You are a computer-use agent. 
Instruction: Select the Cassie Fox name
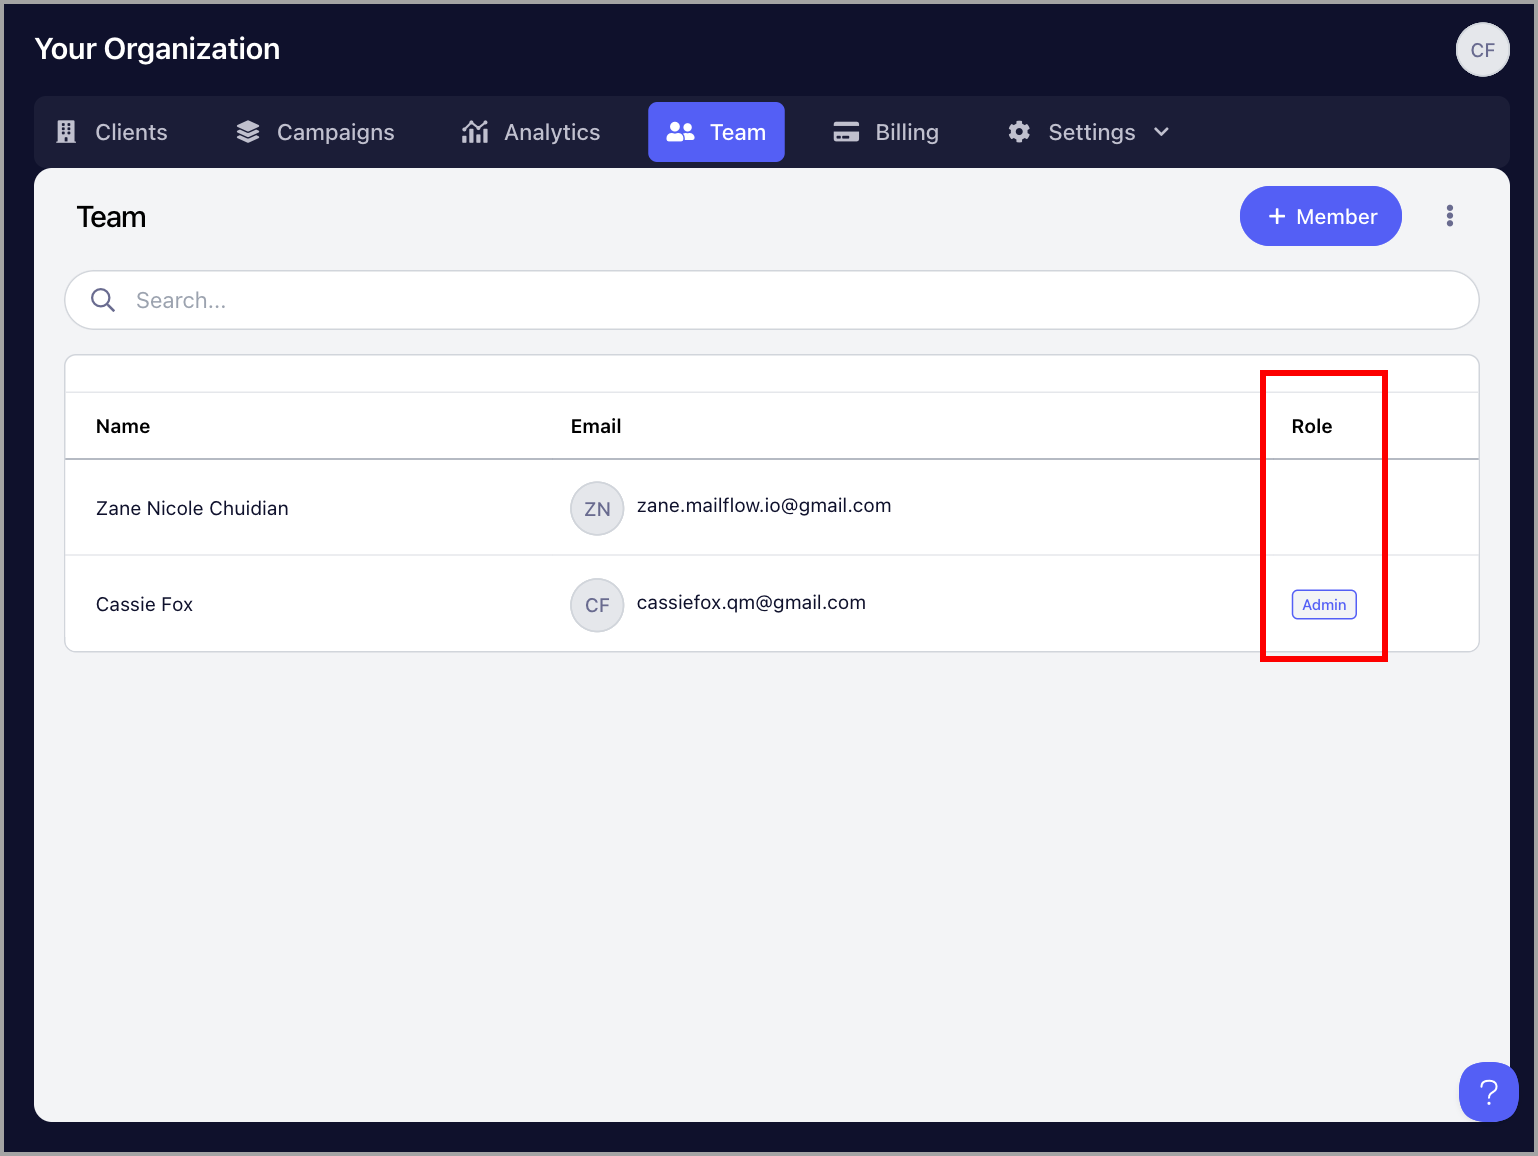pos(144,604)
